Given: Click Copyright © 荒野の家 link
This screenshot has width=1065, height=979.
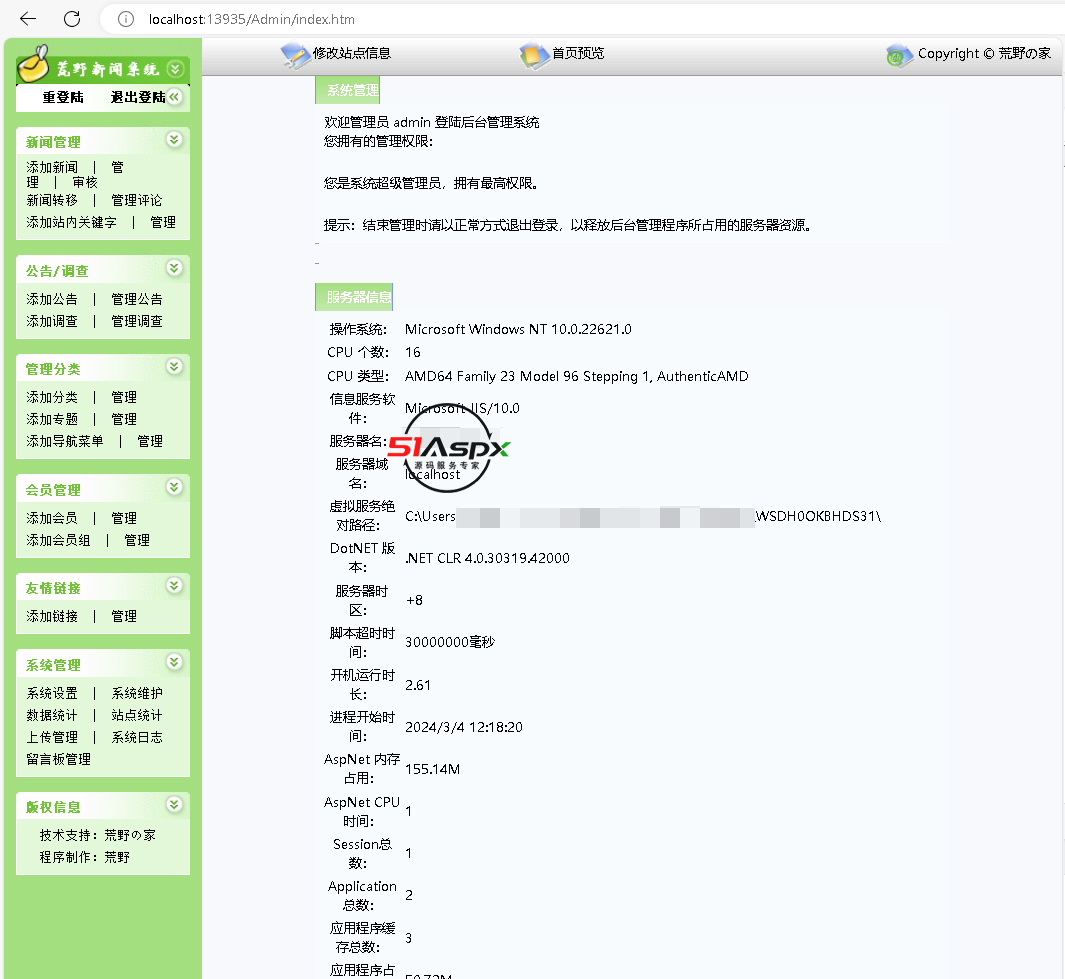Looking at the screenshot, I should click(984, 53).
